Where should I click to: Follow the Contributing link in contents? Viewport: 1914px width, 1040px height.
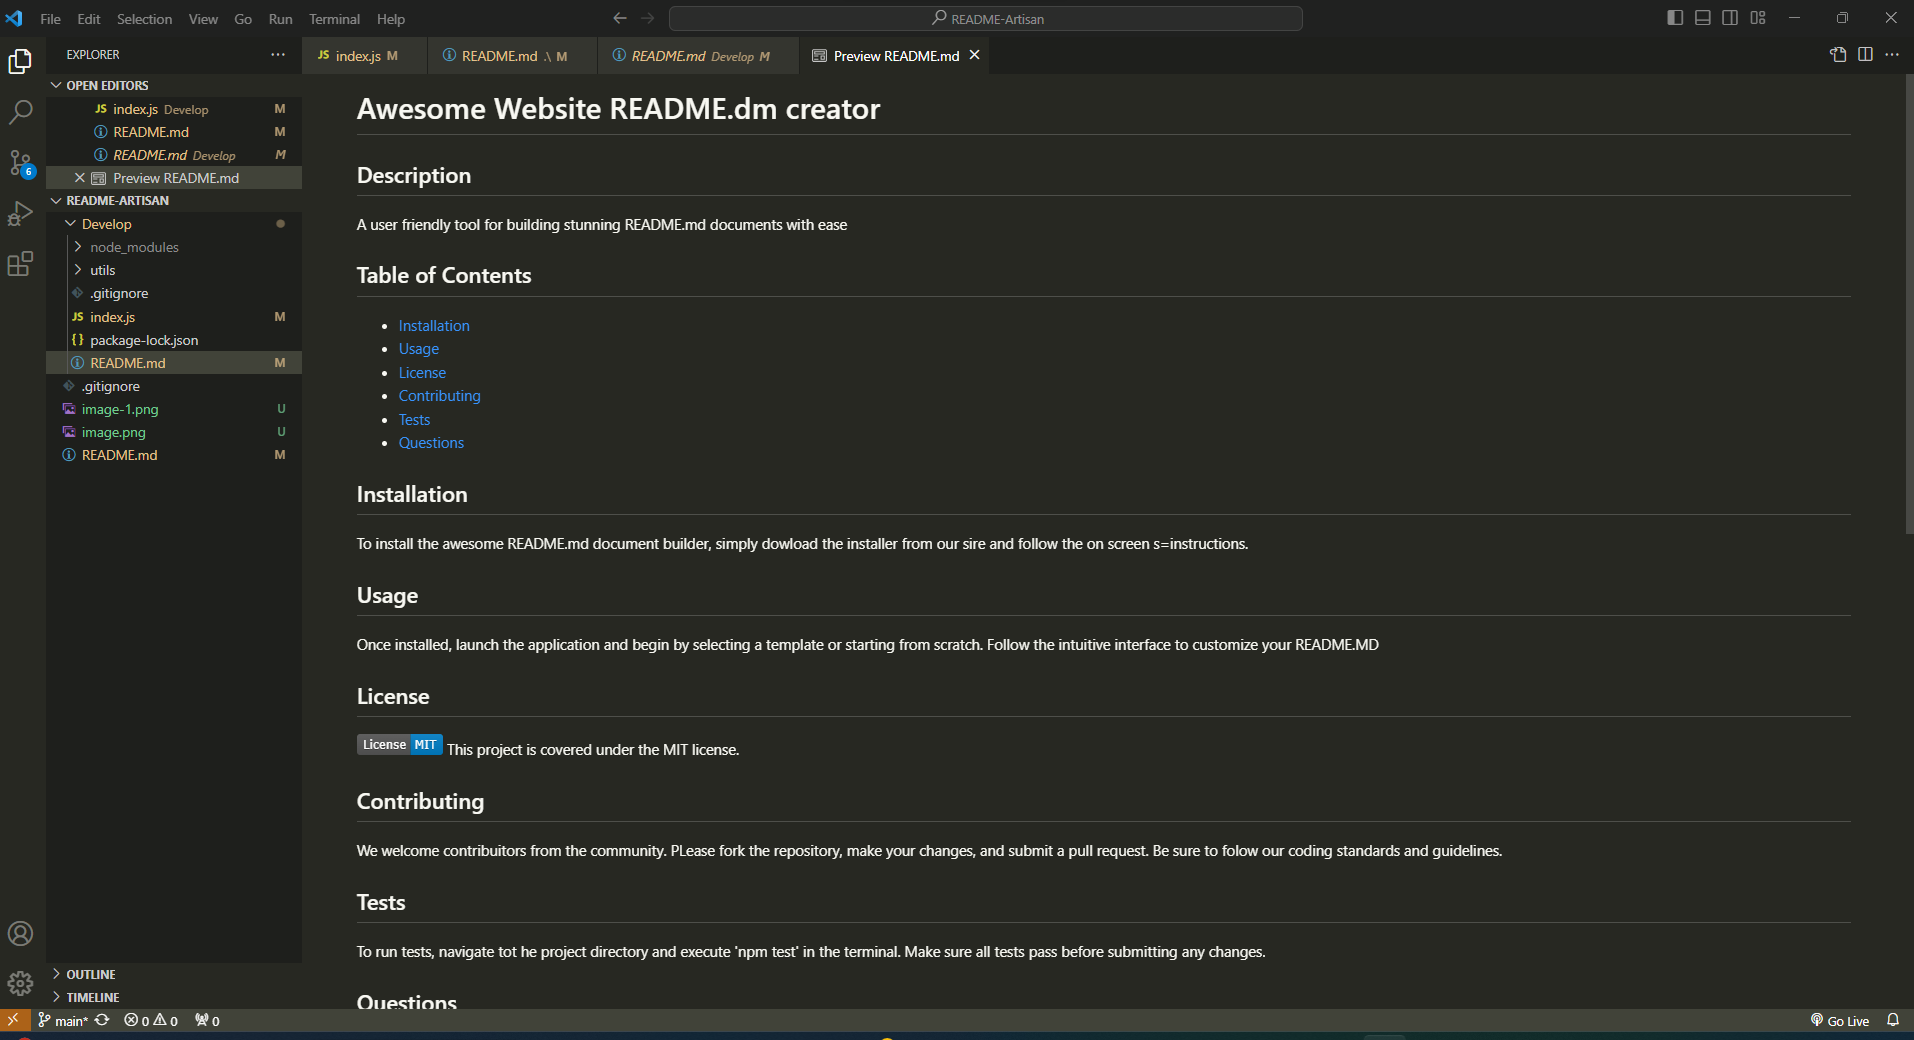point(439,396)
